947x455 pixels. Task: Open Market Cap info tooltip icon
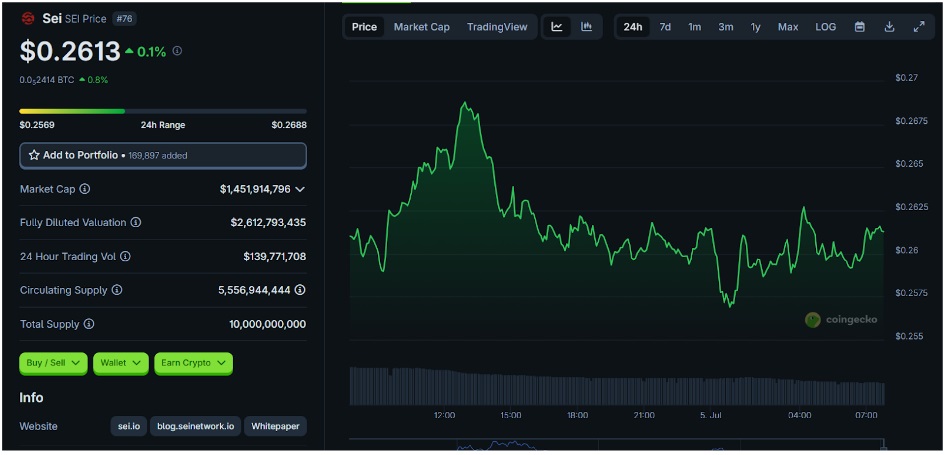point(85,189)
